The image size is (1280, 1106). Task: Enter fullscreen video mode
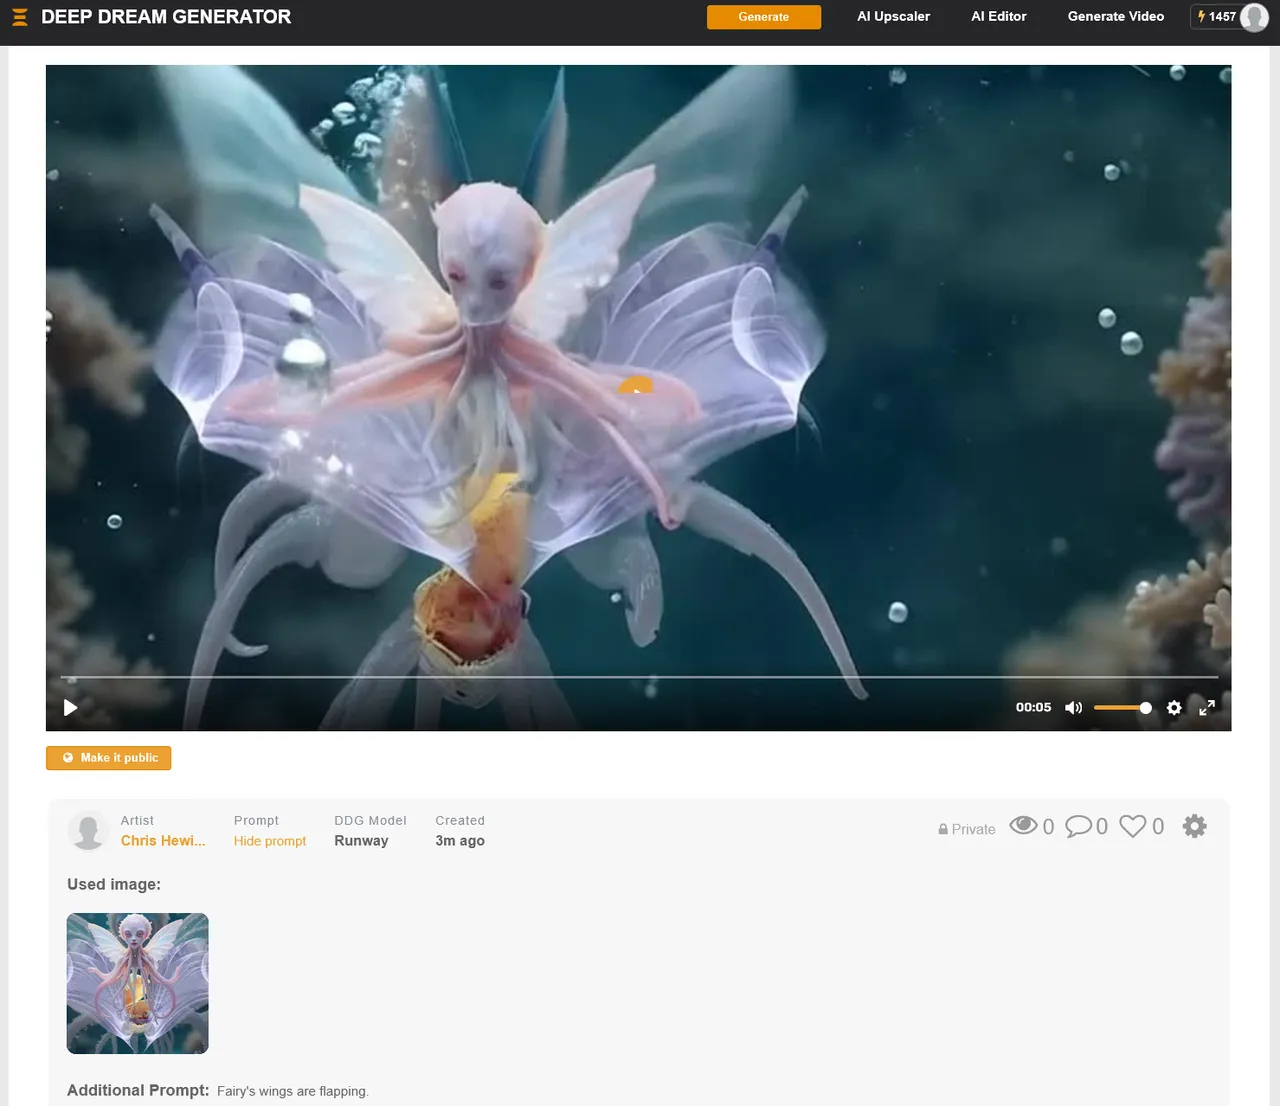(1207, 708)
